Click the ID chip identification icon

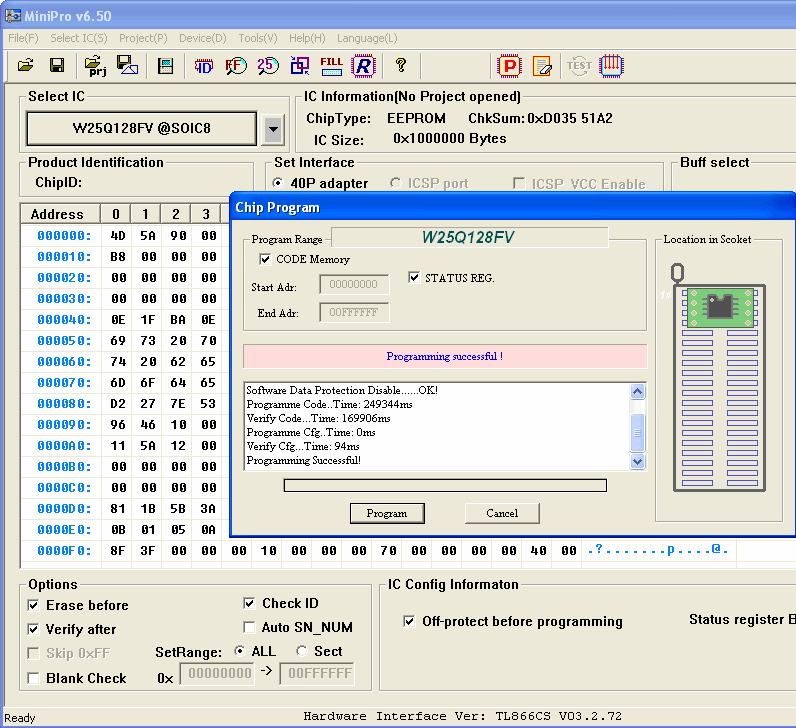point(204,66)
